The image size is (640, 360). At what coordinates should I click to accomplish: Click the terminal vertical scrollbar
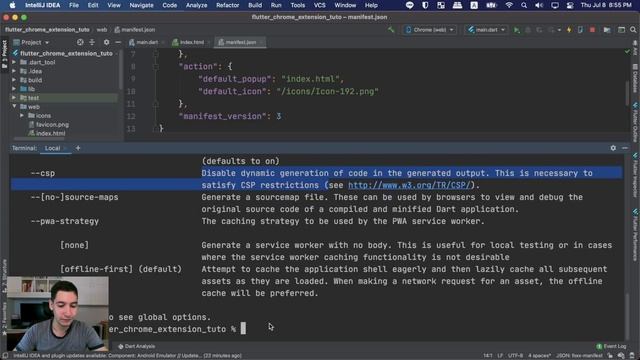coord(627,317)
